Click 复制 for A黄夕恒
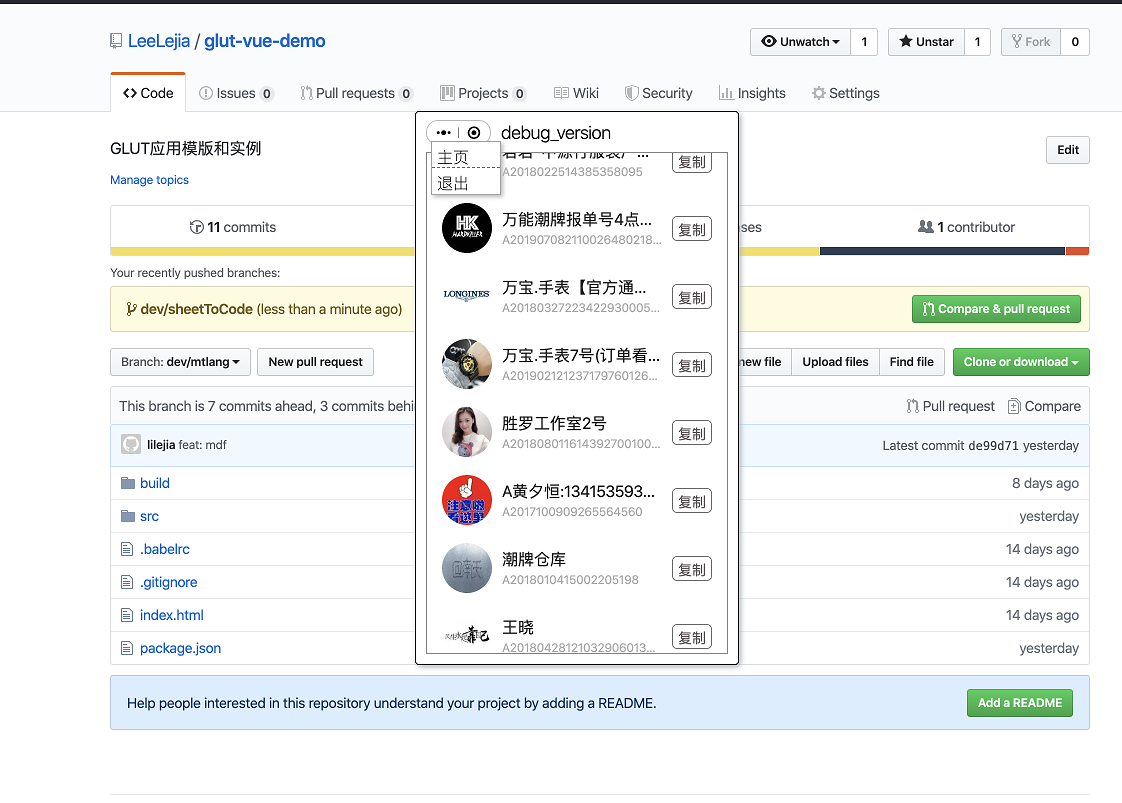The height and width of the screenshot is (803, 1122). click(692, 501)
